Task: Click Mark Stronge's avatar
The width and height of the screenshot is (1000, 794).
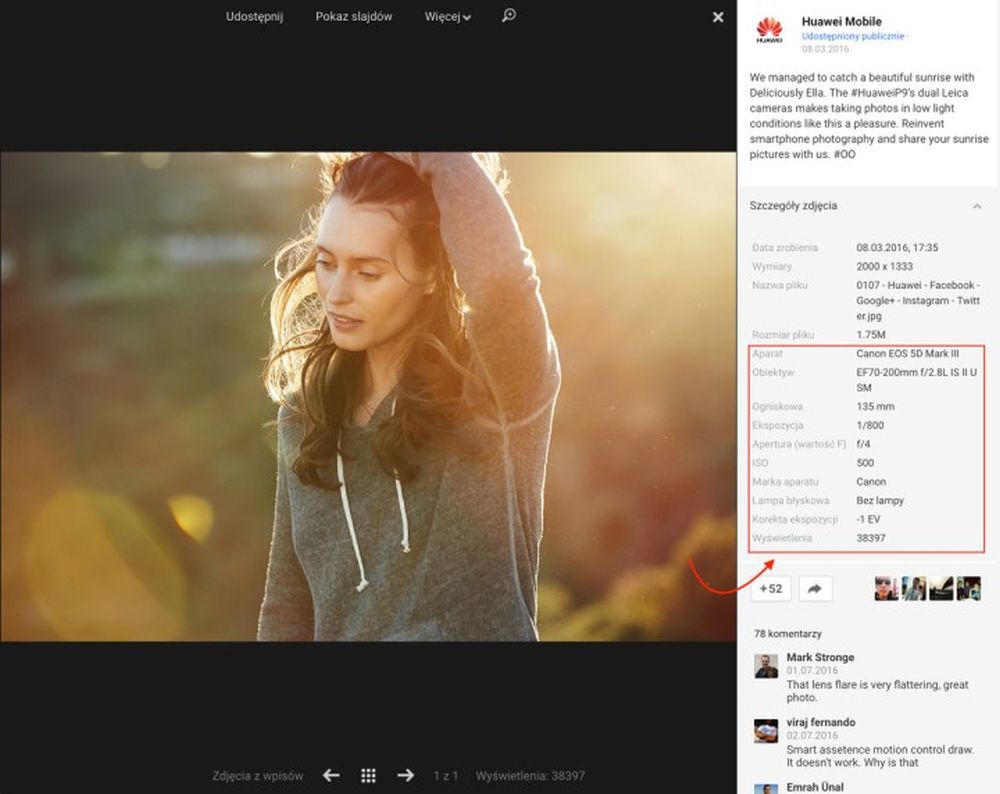Action: pyautogui.click(x=766, y=666)
